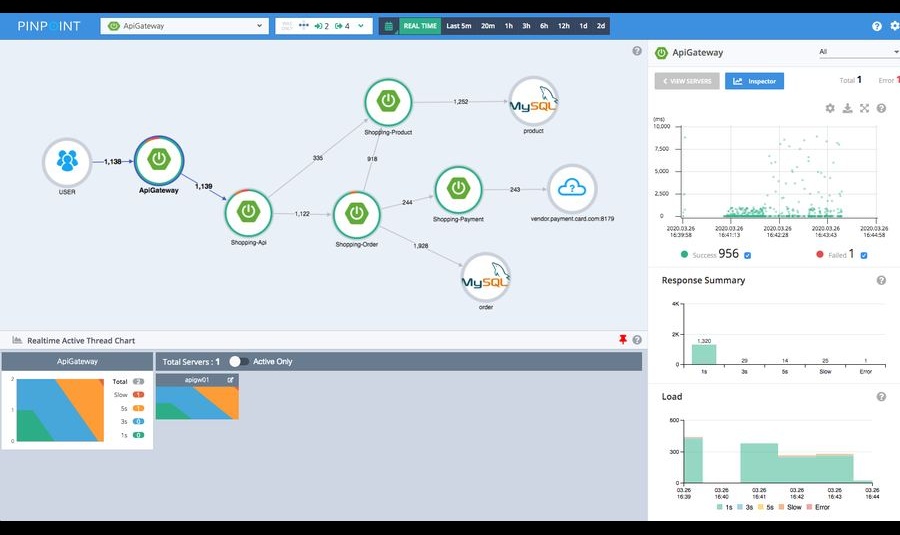The width and height of the screenshot is (900, 535).
Task: Open apigw01 agent detail icon
Action: pyautogui.click(x=230, y=380)
